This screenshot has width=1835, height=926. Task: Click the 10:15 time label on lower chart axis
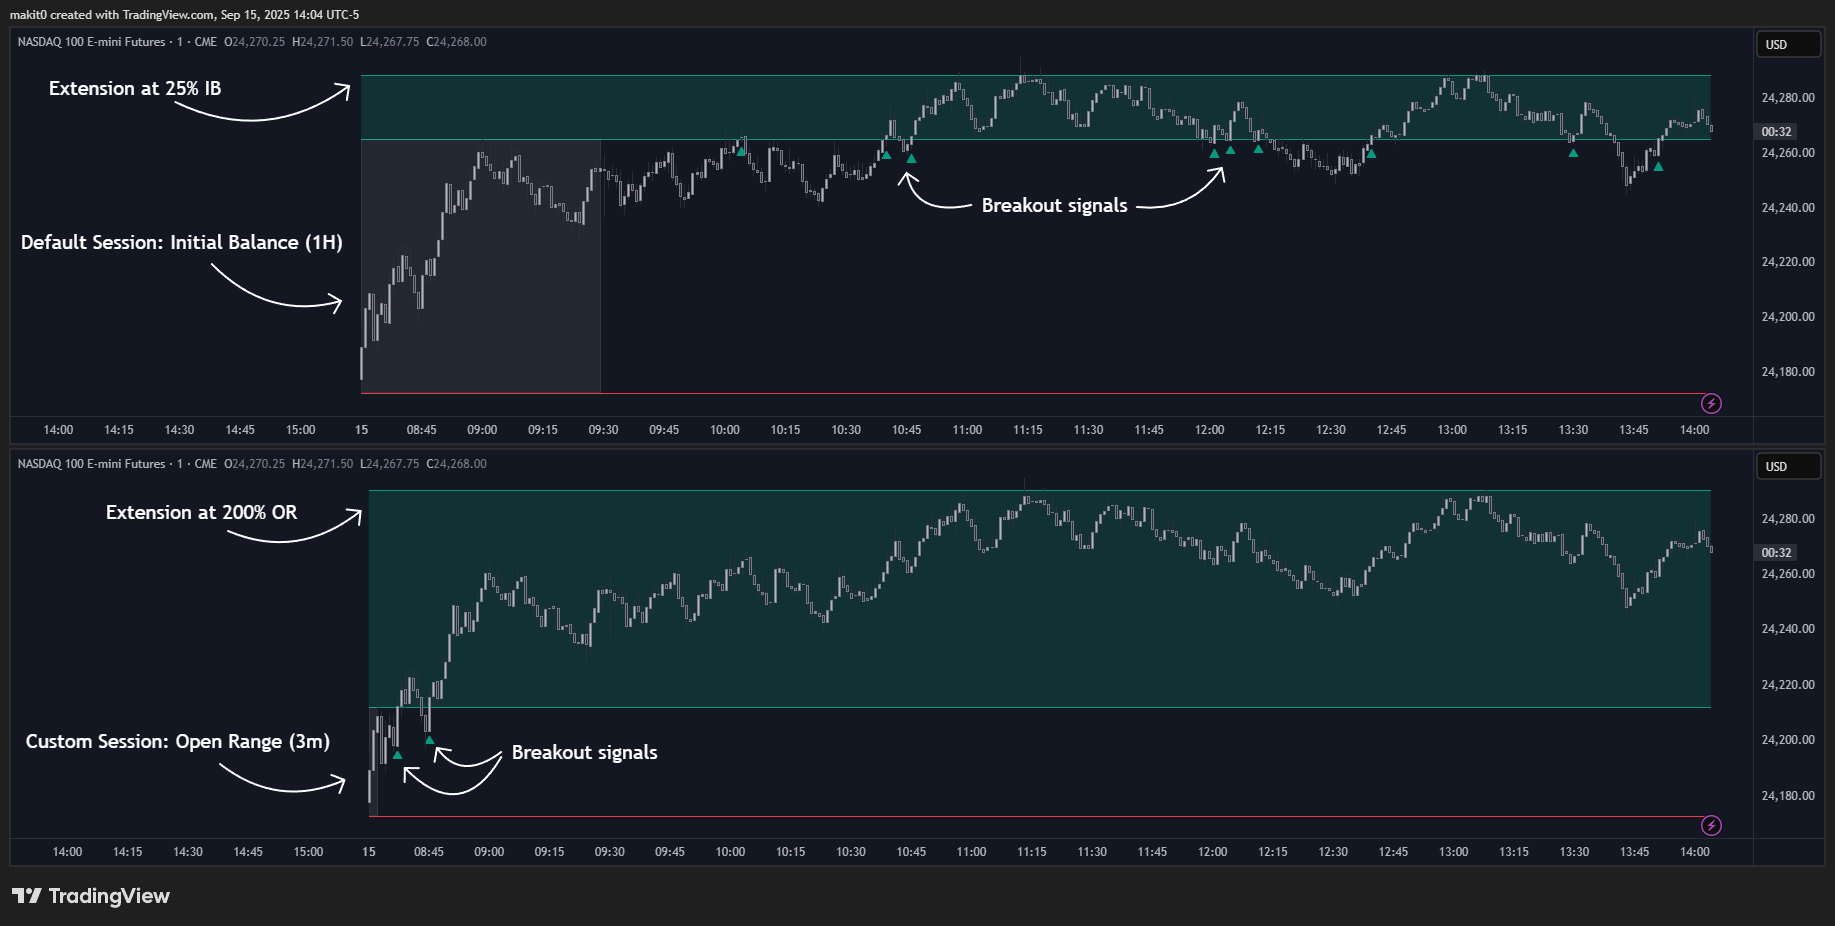click(790, 852)
